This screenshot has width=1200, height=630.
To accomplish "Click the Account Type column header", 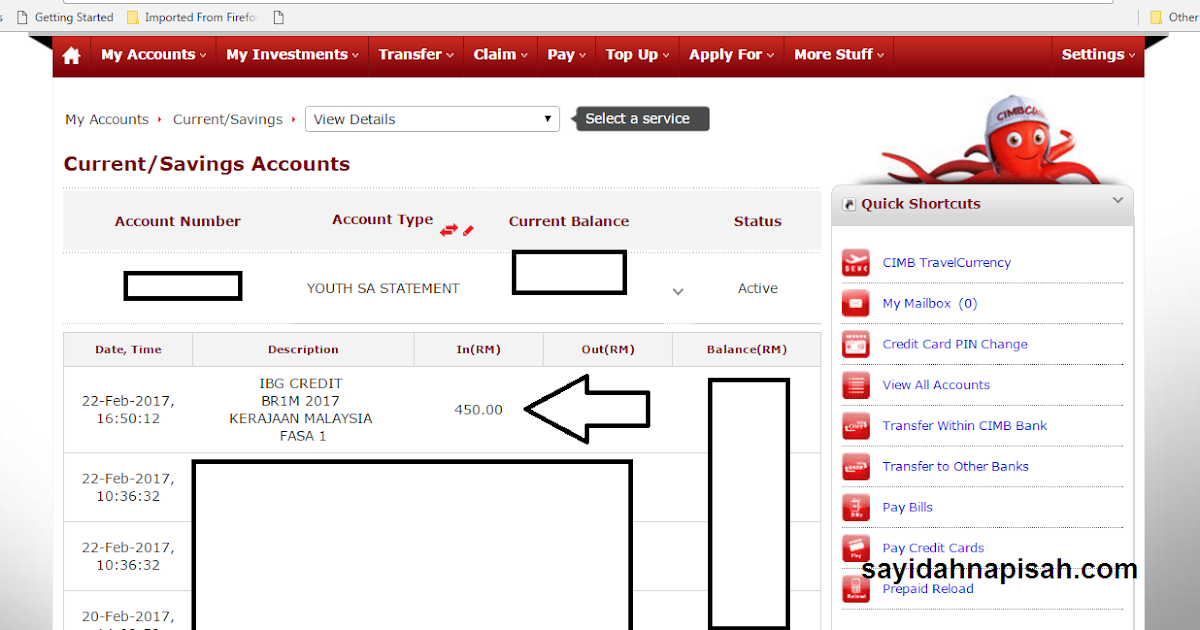I will (x=383, y=220).
